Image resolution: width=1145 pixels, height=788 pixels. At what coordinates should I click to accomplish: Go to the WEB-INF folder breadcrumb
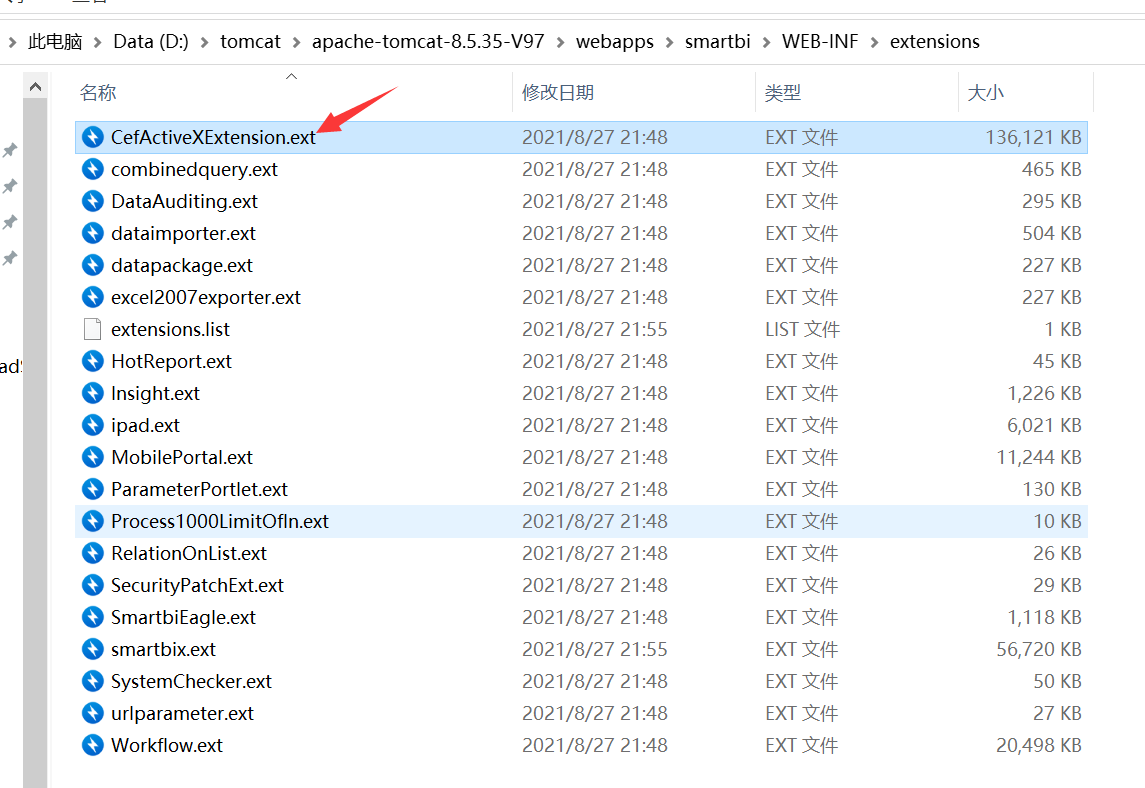click(x=820, y=42)
